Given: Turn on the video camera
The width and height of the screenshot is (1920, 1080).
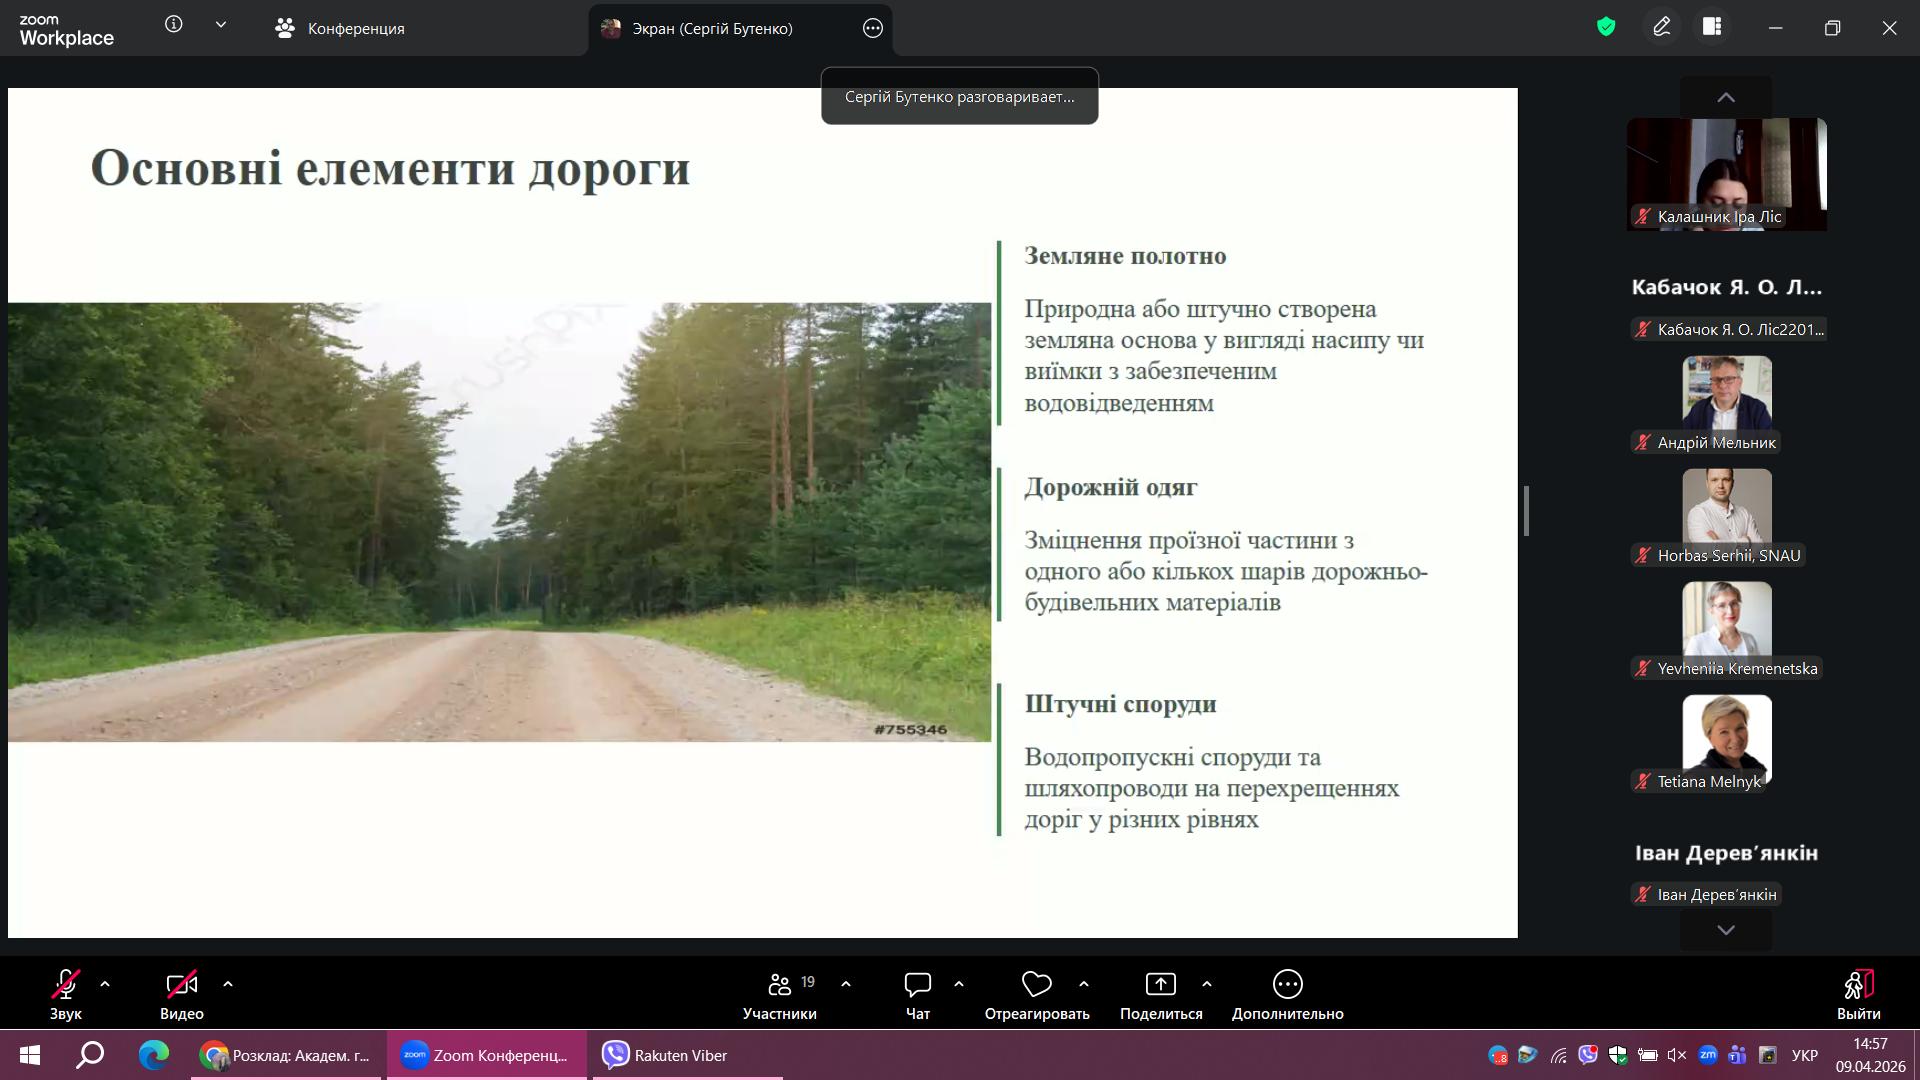Looking at the screenshot, I should [181, 985].
